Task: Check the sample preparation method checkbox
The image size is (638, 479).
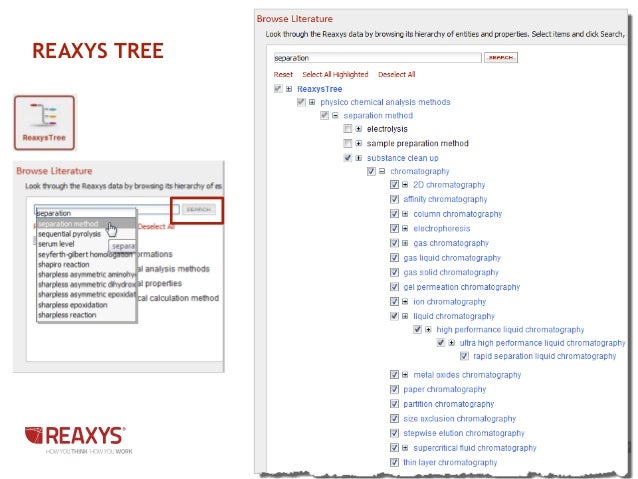Action: pyautogui.click(x=347, y=143)
